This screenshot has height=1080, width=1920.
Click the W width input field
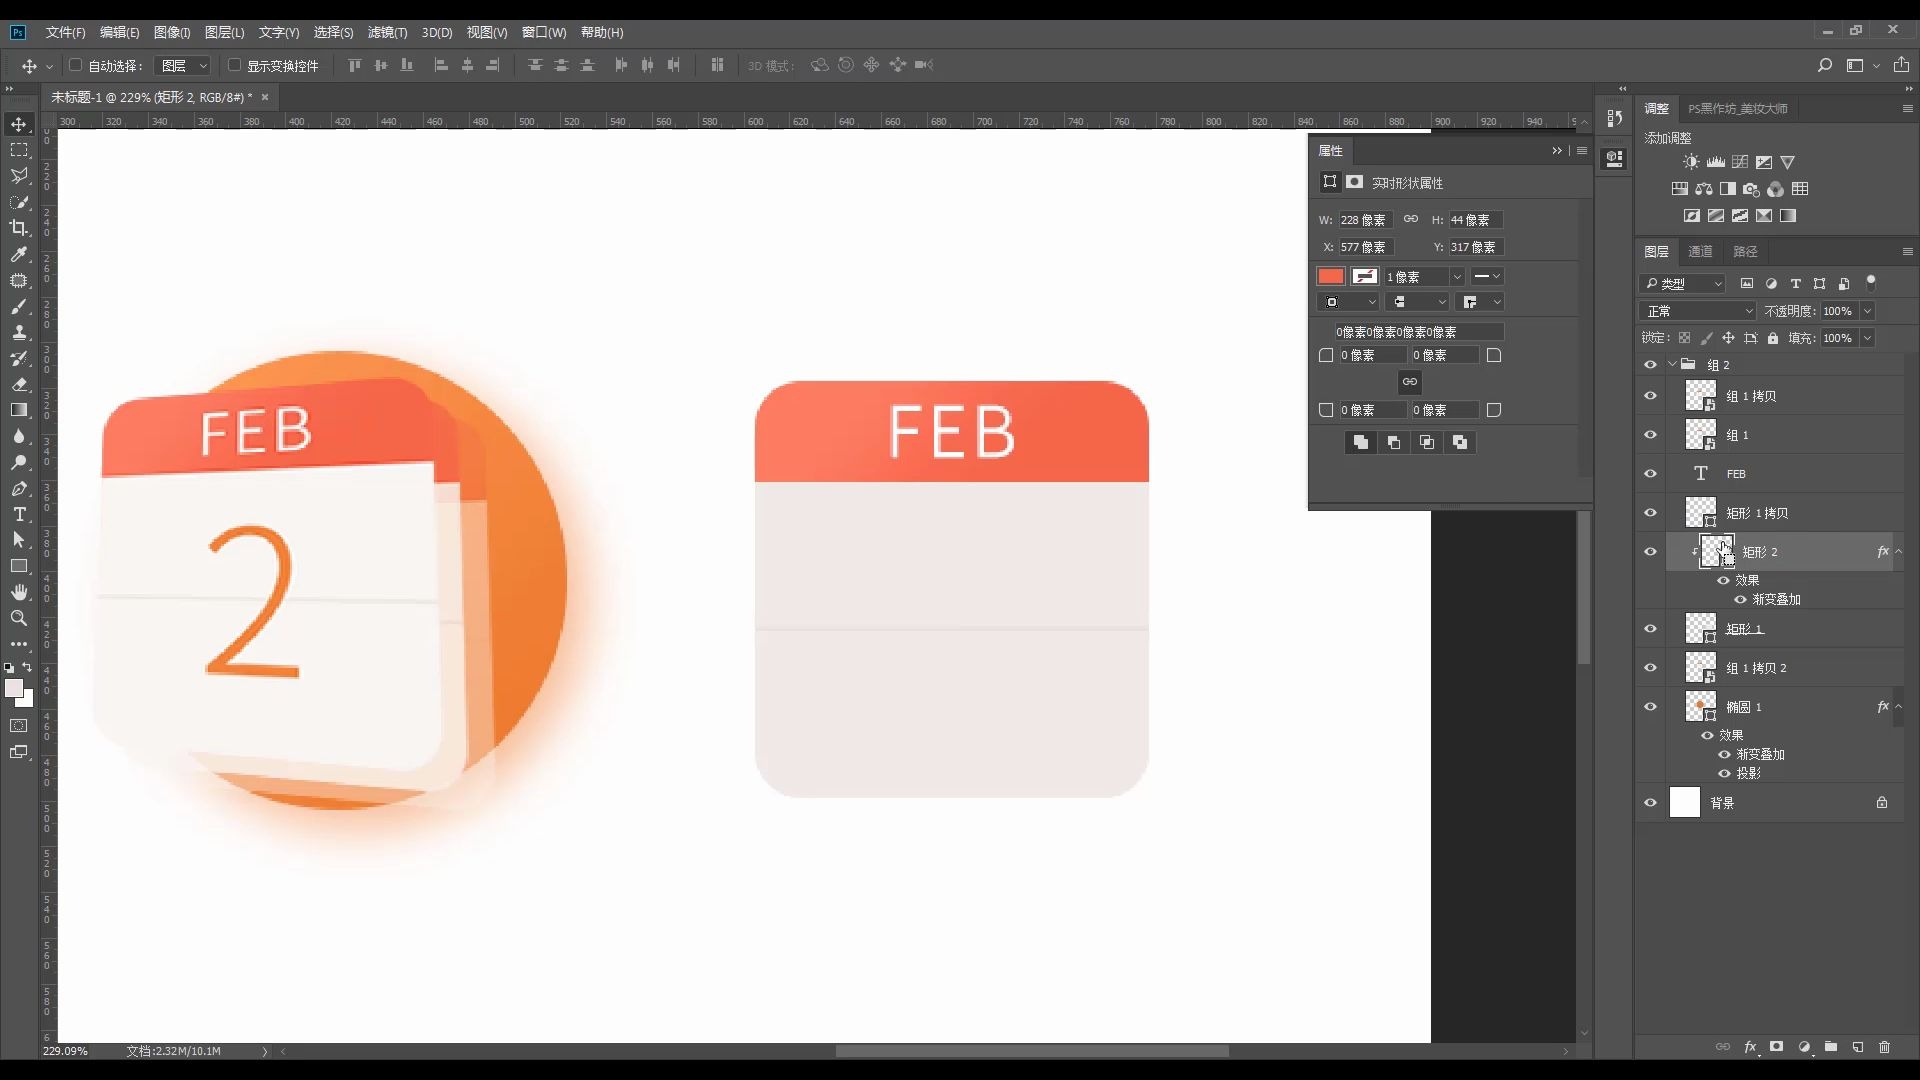(x=1364, y=220)
